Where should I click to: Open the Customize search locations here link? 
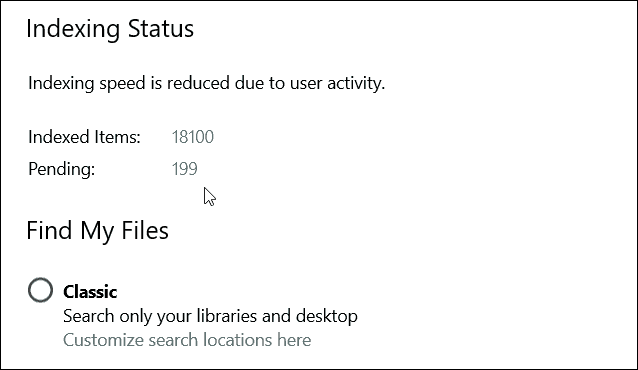pos(187,340)
